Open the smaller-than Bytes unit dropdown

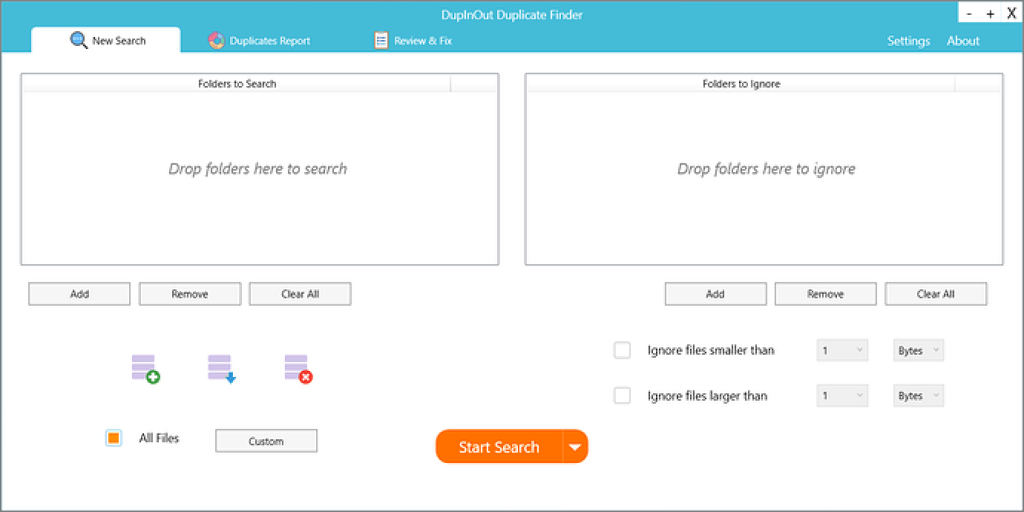click(918, 350)
